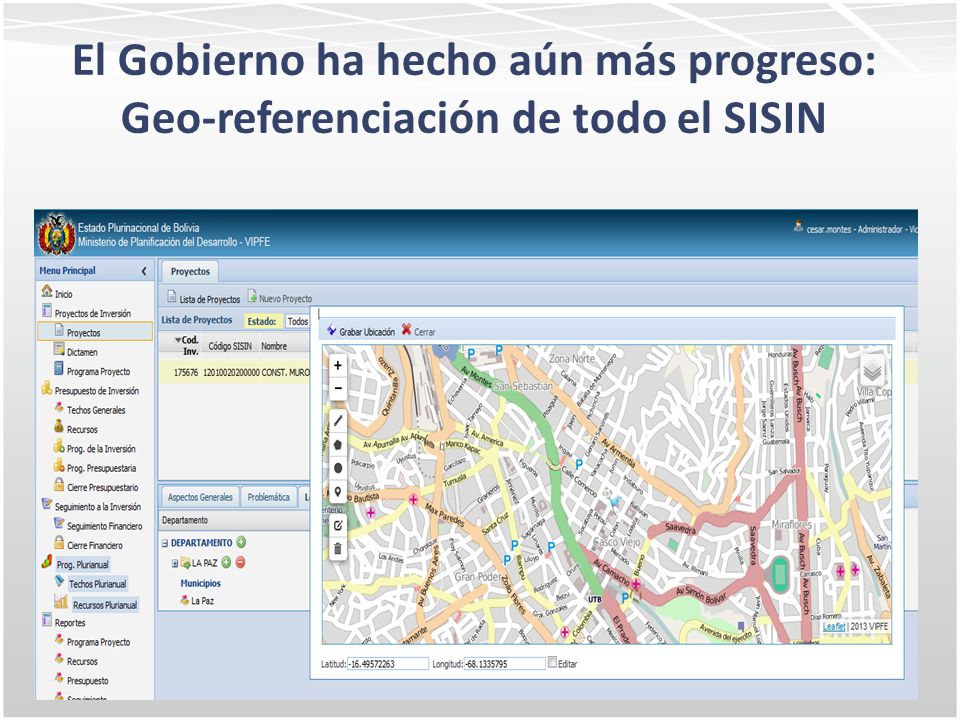
Task: Select Presupuesto de Inversión menu group
Action: pyautogui.click(x=91, y=391)
